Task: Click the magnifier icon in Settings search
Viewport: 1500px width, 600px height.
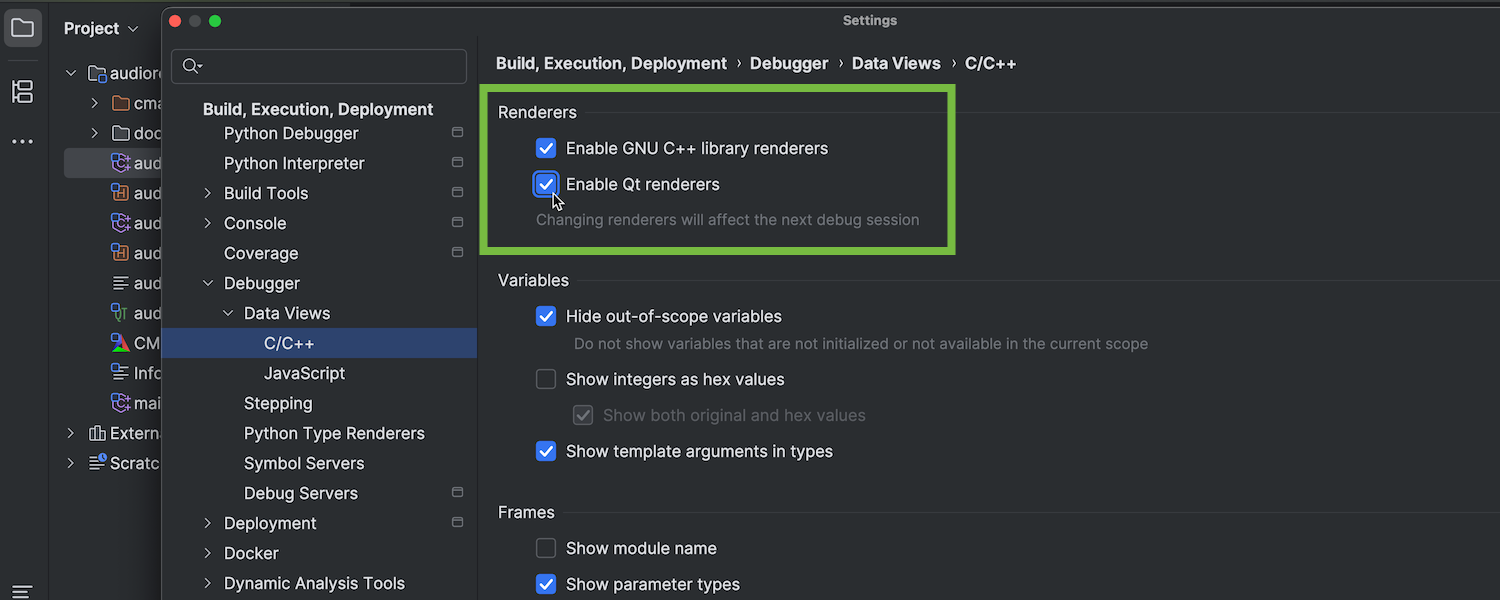Action: tap(192, 67)
